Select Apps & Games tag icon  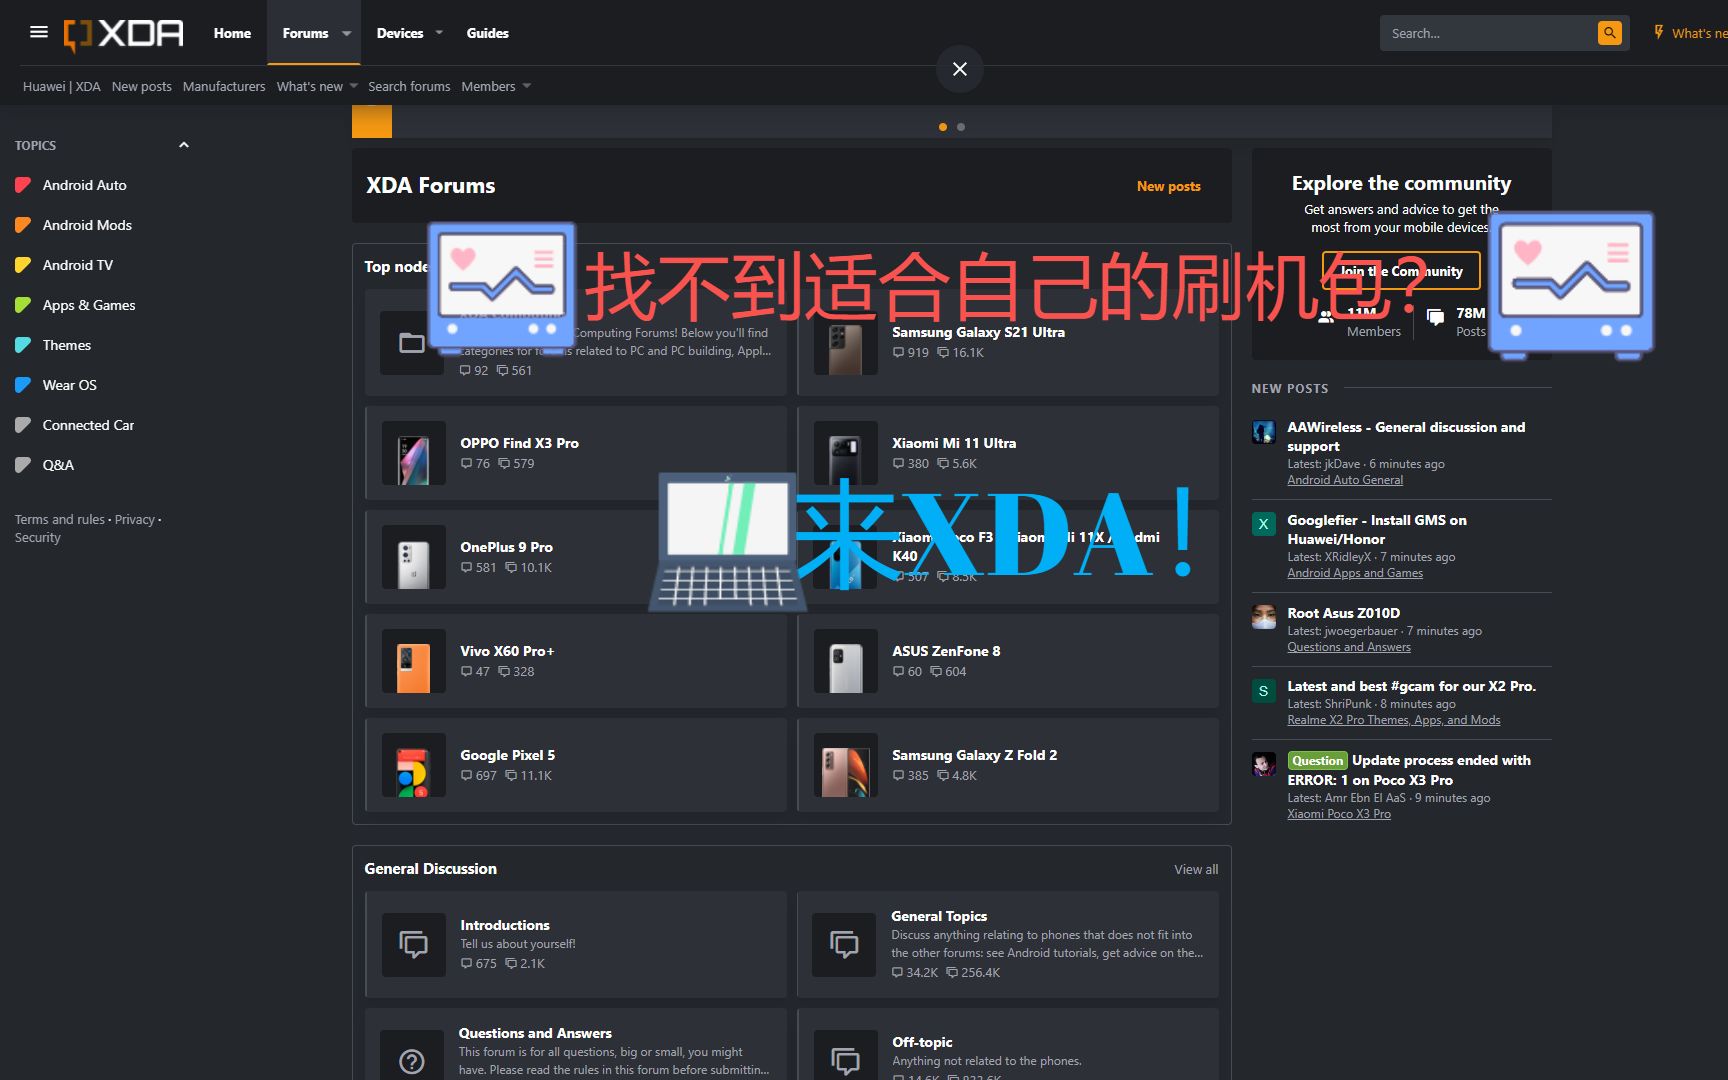pos(23,305)
